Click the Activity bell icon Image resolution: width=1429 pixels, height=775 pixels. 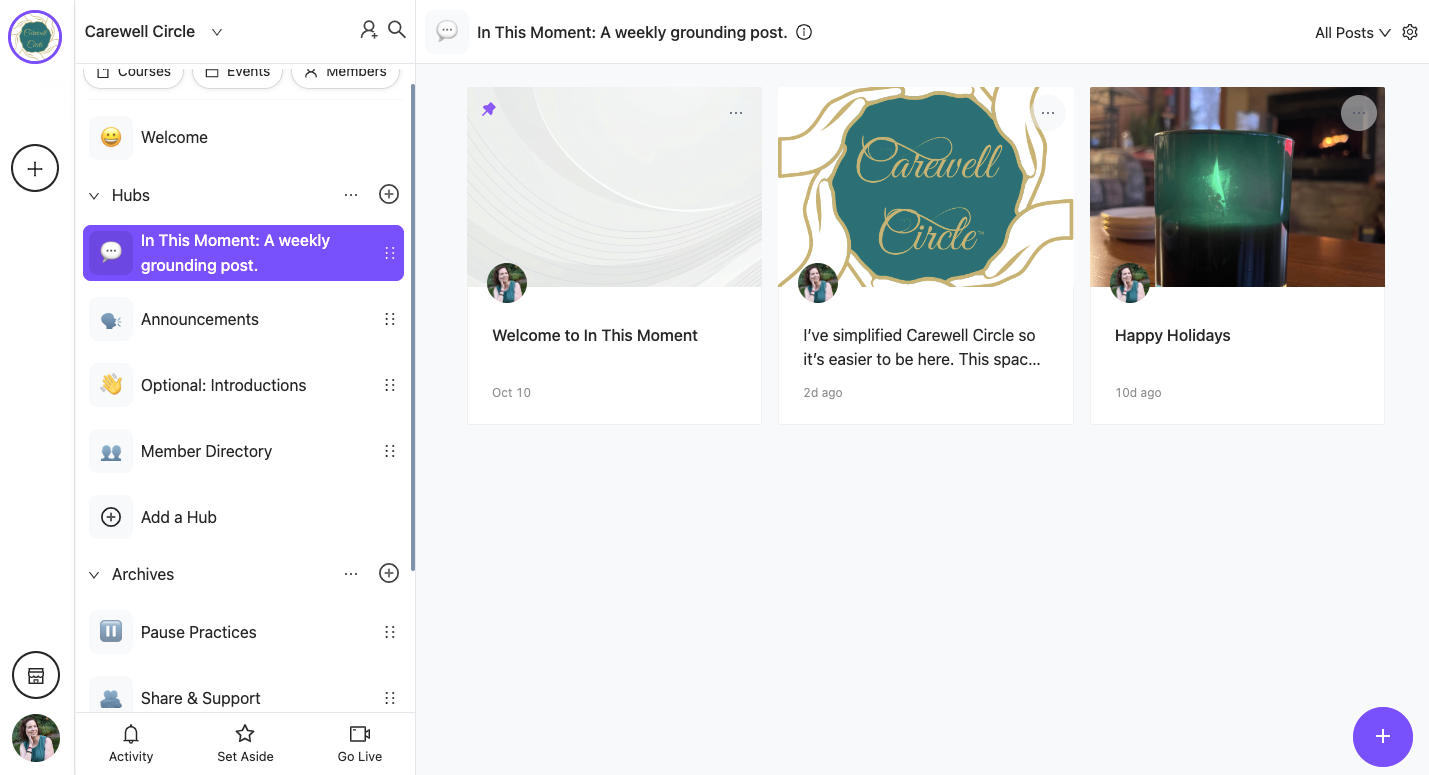coord(131,734)
